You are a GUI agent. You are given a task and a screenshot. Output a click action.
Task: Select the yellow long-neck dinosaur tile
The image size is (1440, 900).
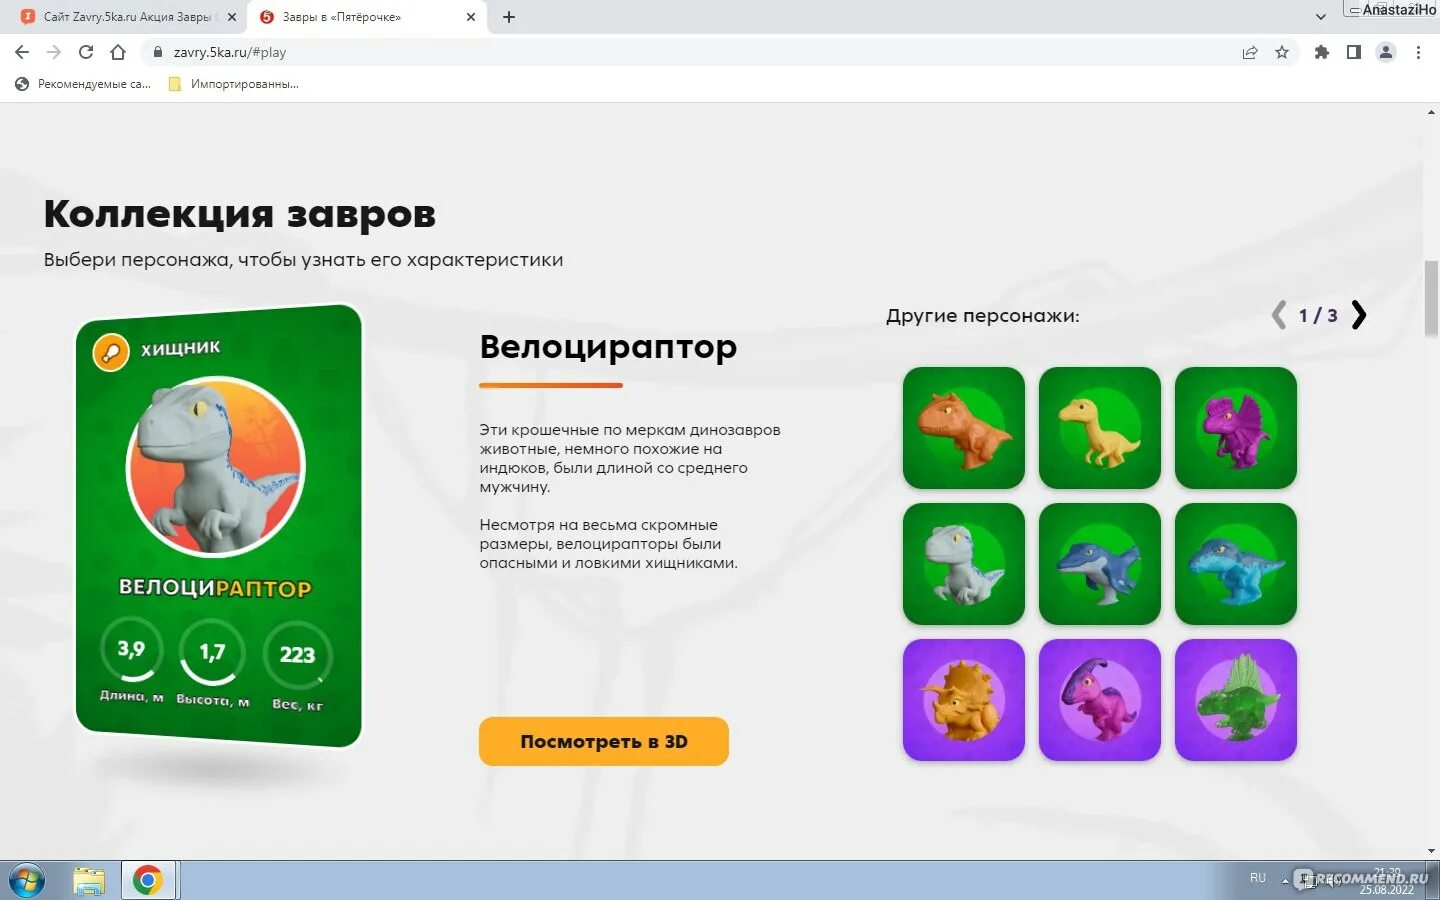[1100, 428]
